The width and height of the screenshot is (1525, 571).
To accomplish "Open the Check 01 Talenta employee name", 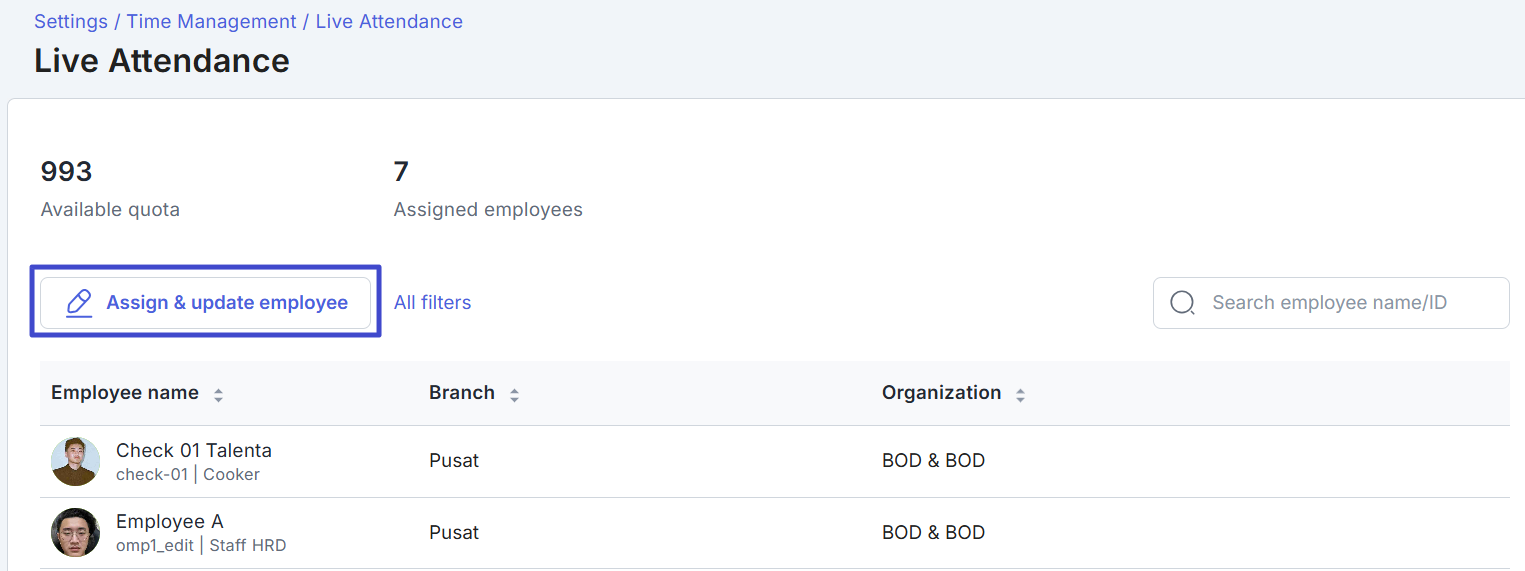I will click(x=194, y=450).
